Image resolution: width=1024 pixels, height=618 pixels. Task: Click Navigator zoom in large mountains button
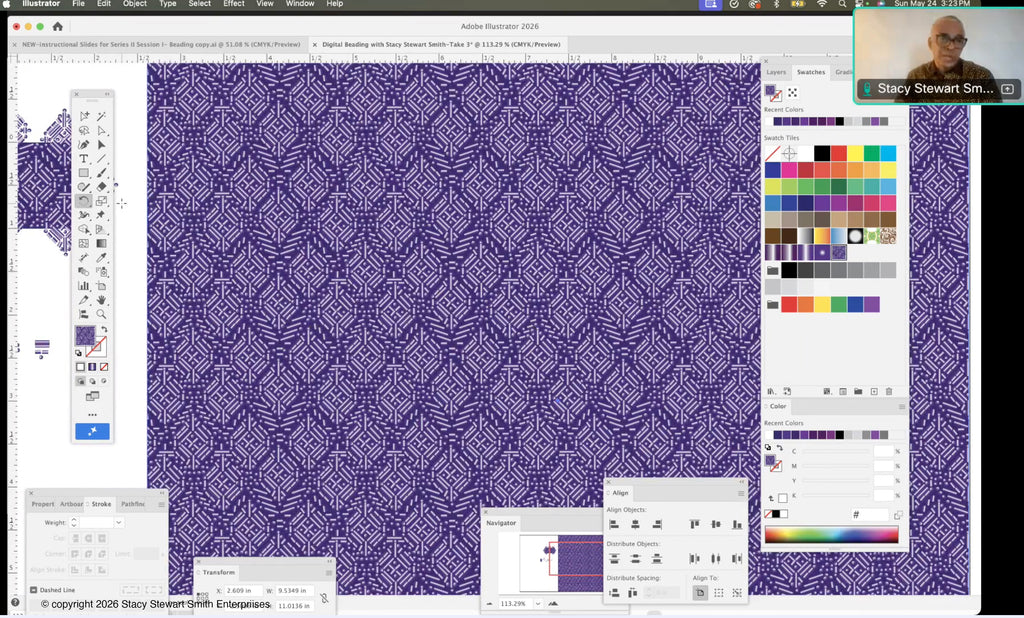pos(553,604)
